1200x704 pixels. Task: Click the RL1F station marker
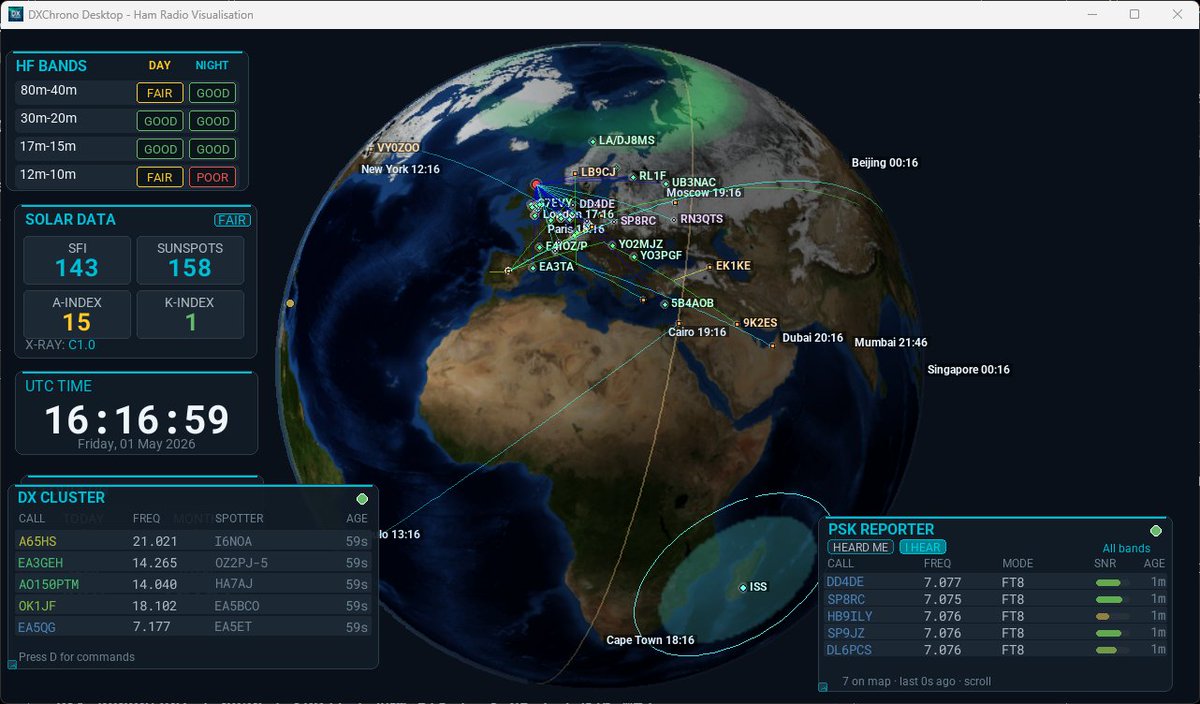pos(633,176)
